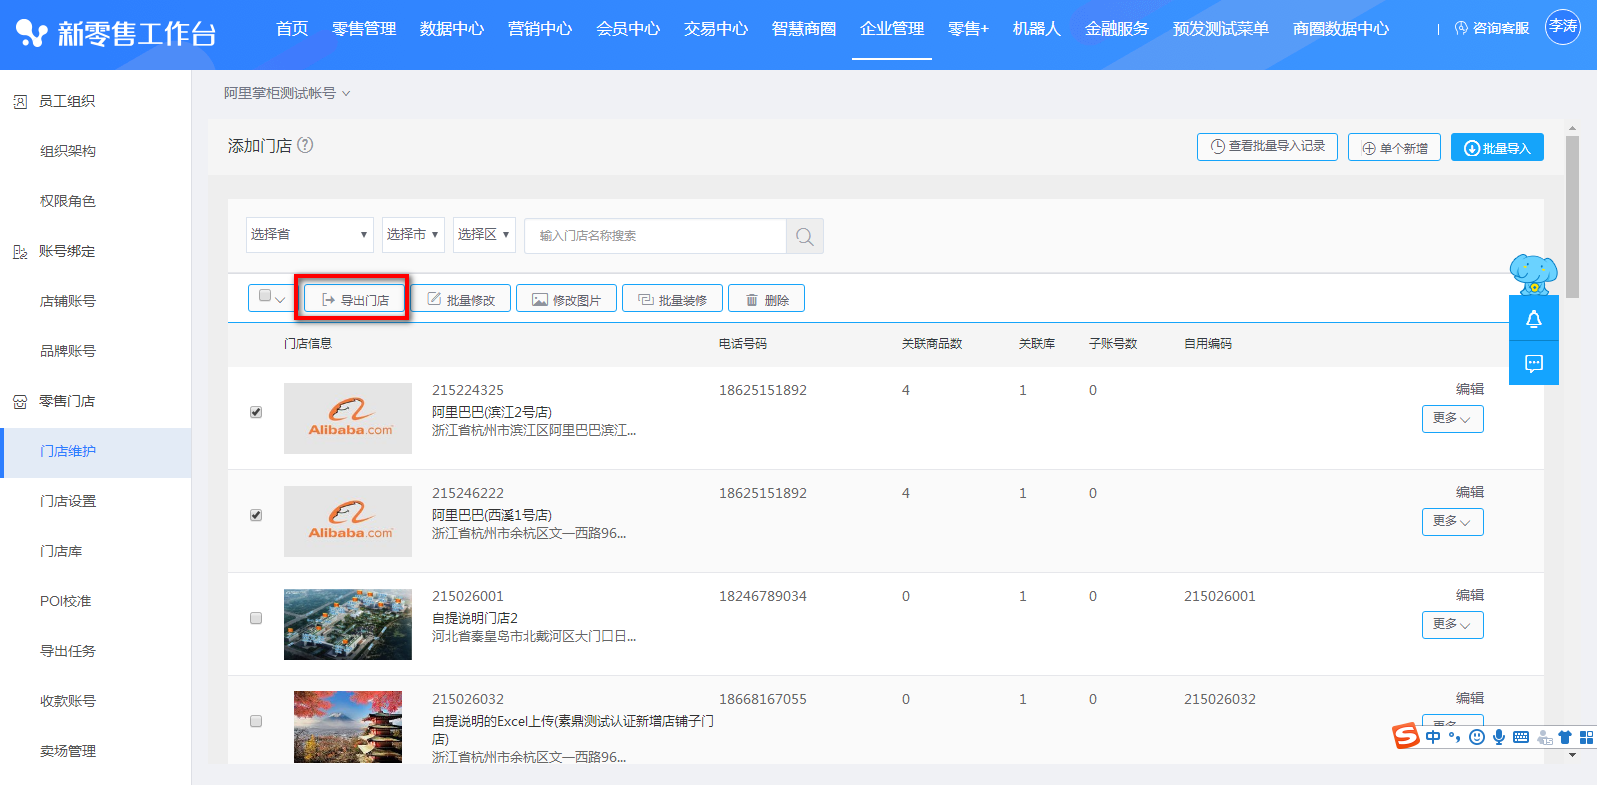Open the chat message icon
The image size is (1597, 785).
coord(1533,363)
